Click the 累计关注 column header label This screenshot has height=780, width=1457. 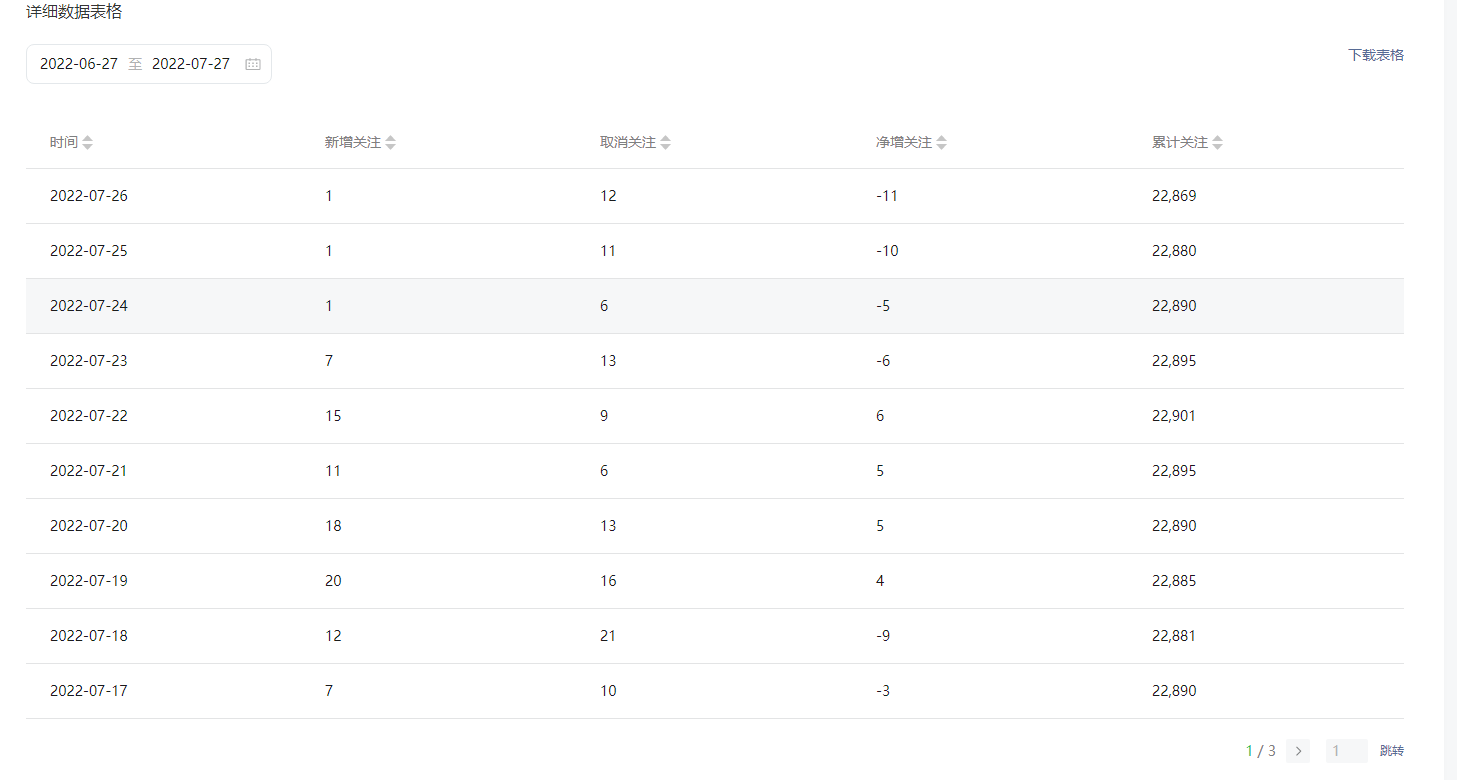click(x=1179, y=143)
